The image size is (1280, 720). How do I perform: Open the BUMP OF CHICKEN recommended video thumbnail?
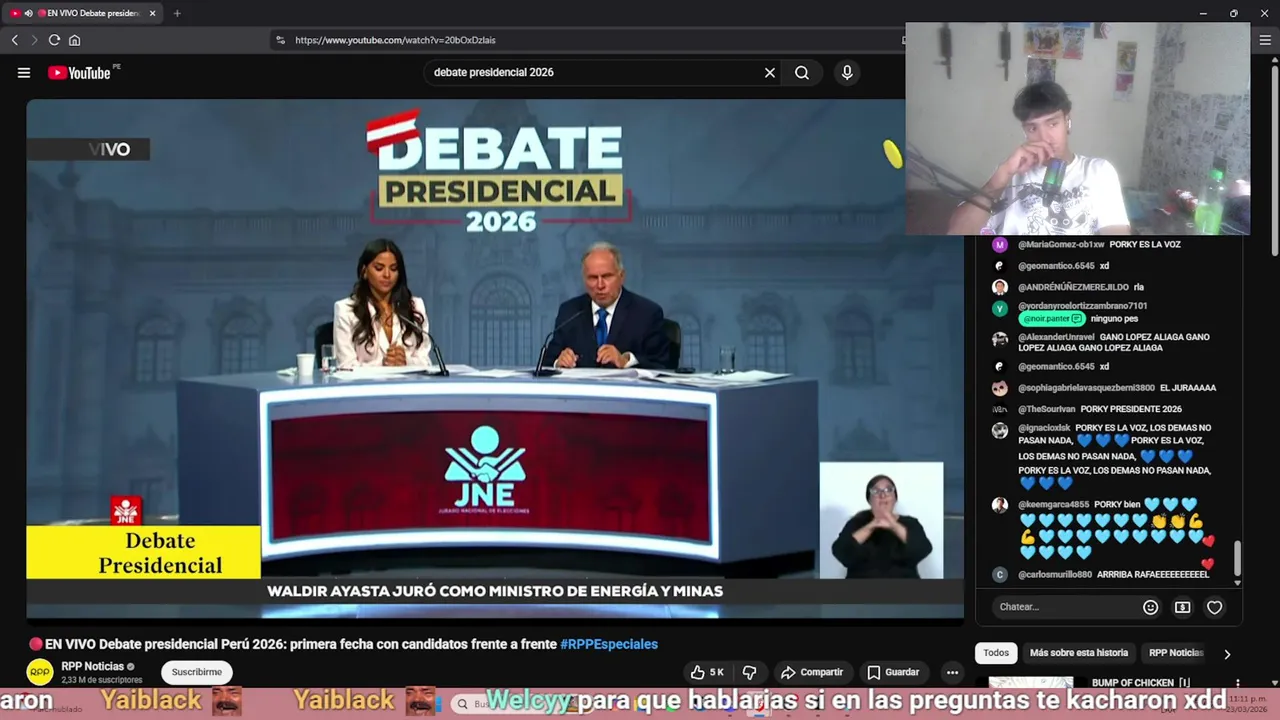(1031, 682)
